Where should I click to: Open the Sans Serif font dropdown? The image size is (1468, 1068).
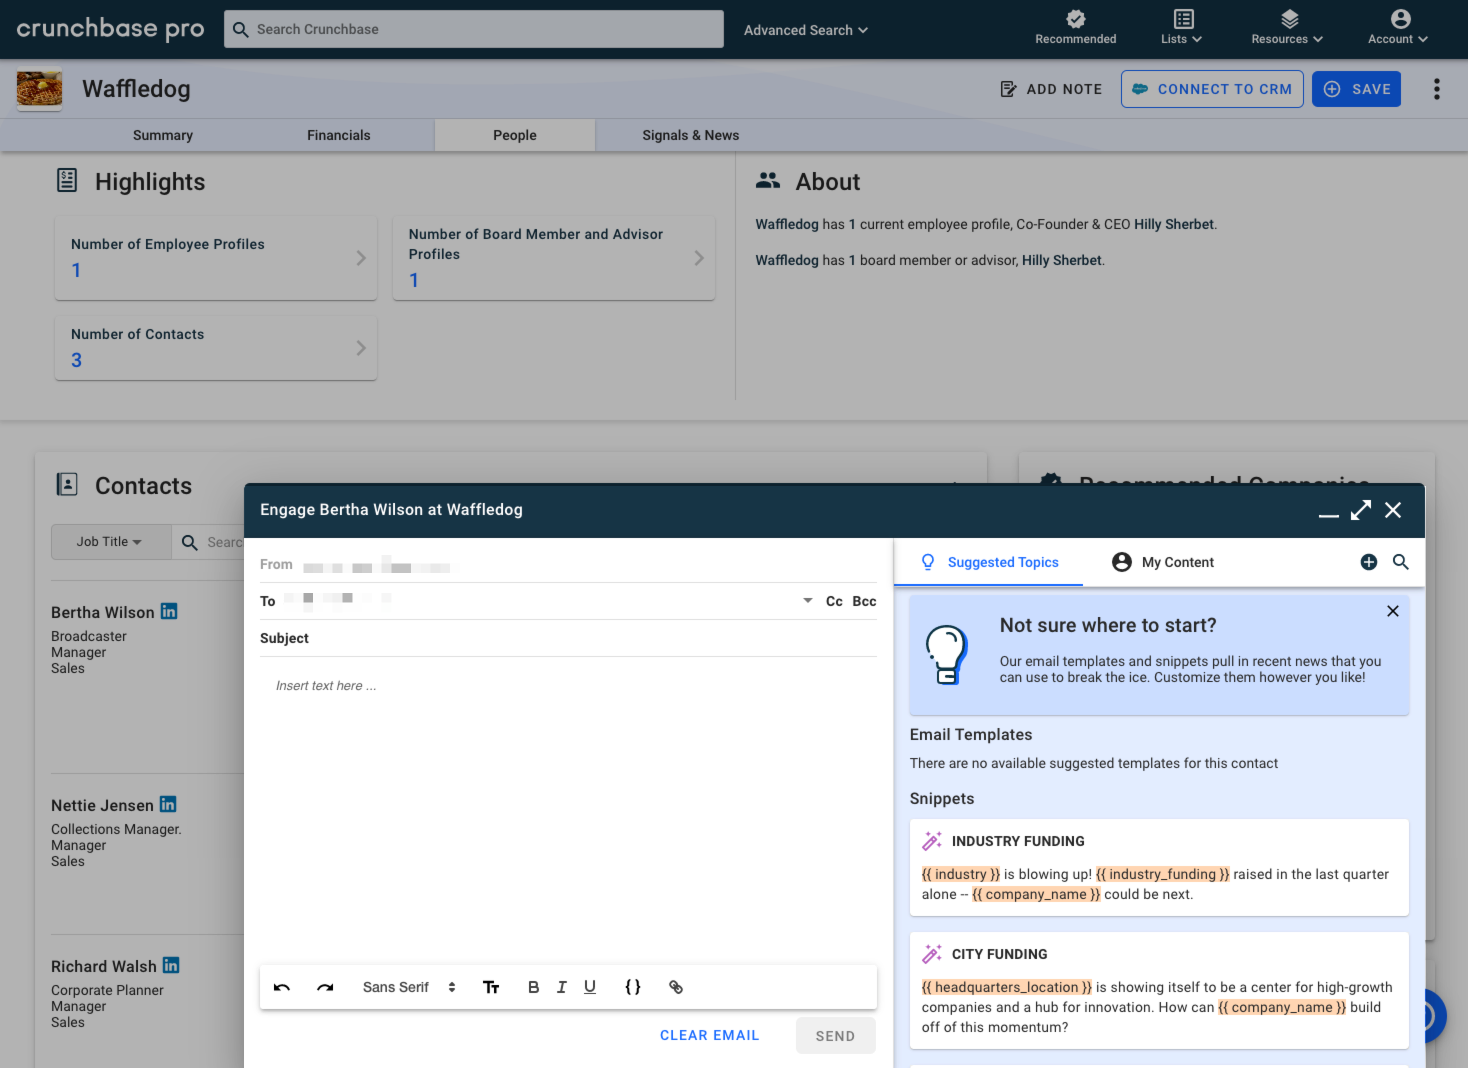coord(409,987)
